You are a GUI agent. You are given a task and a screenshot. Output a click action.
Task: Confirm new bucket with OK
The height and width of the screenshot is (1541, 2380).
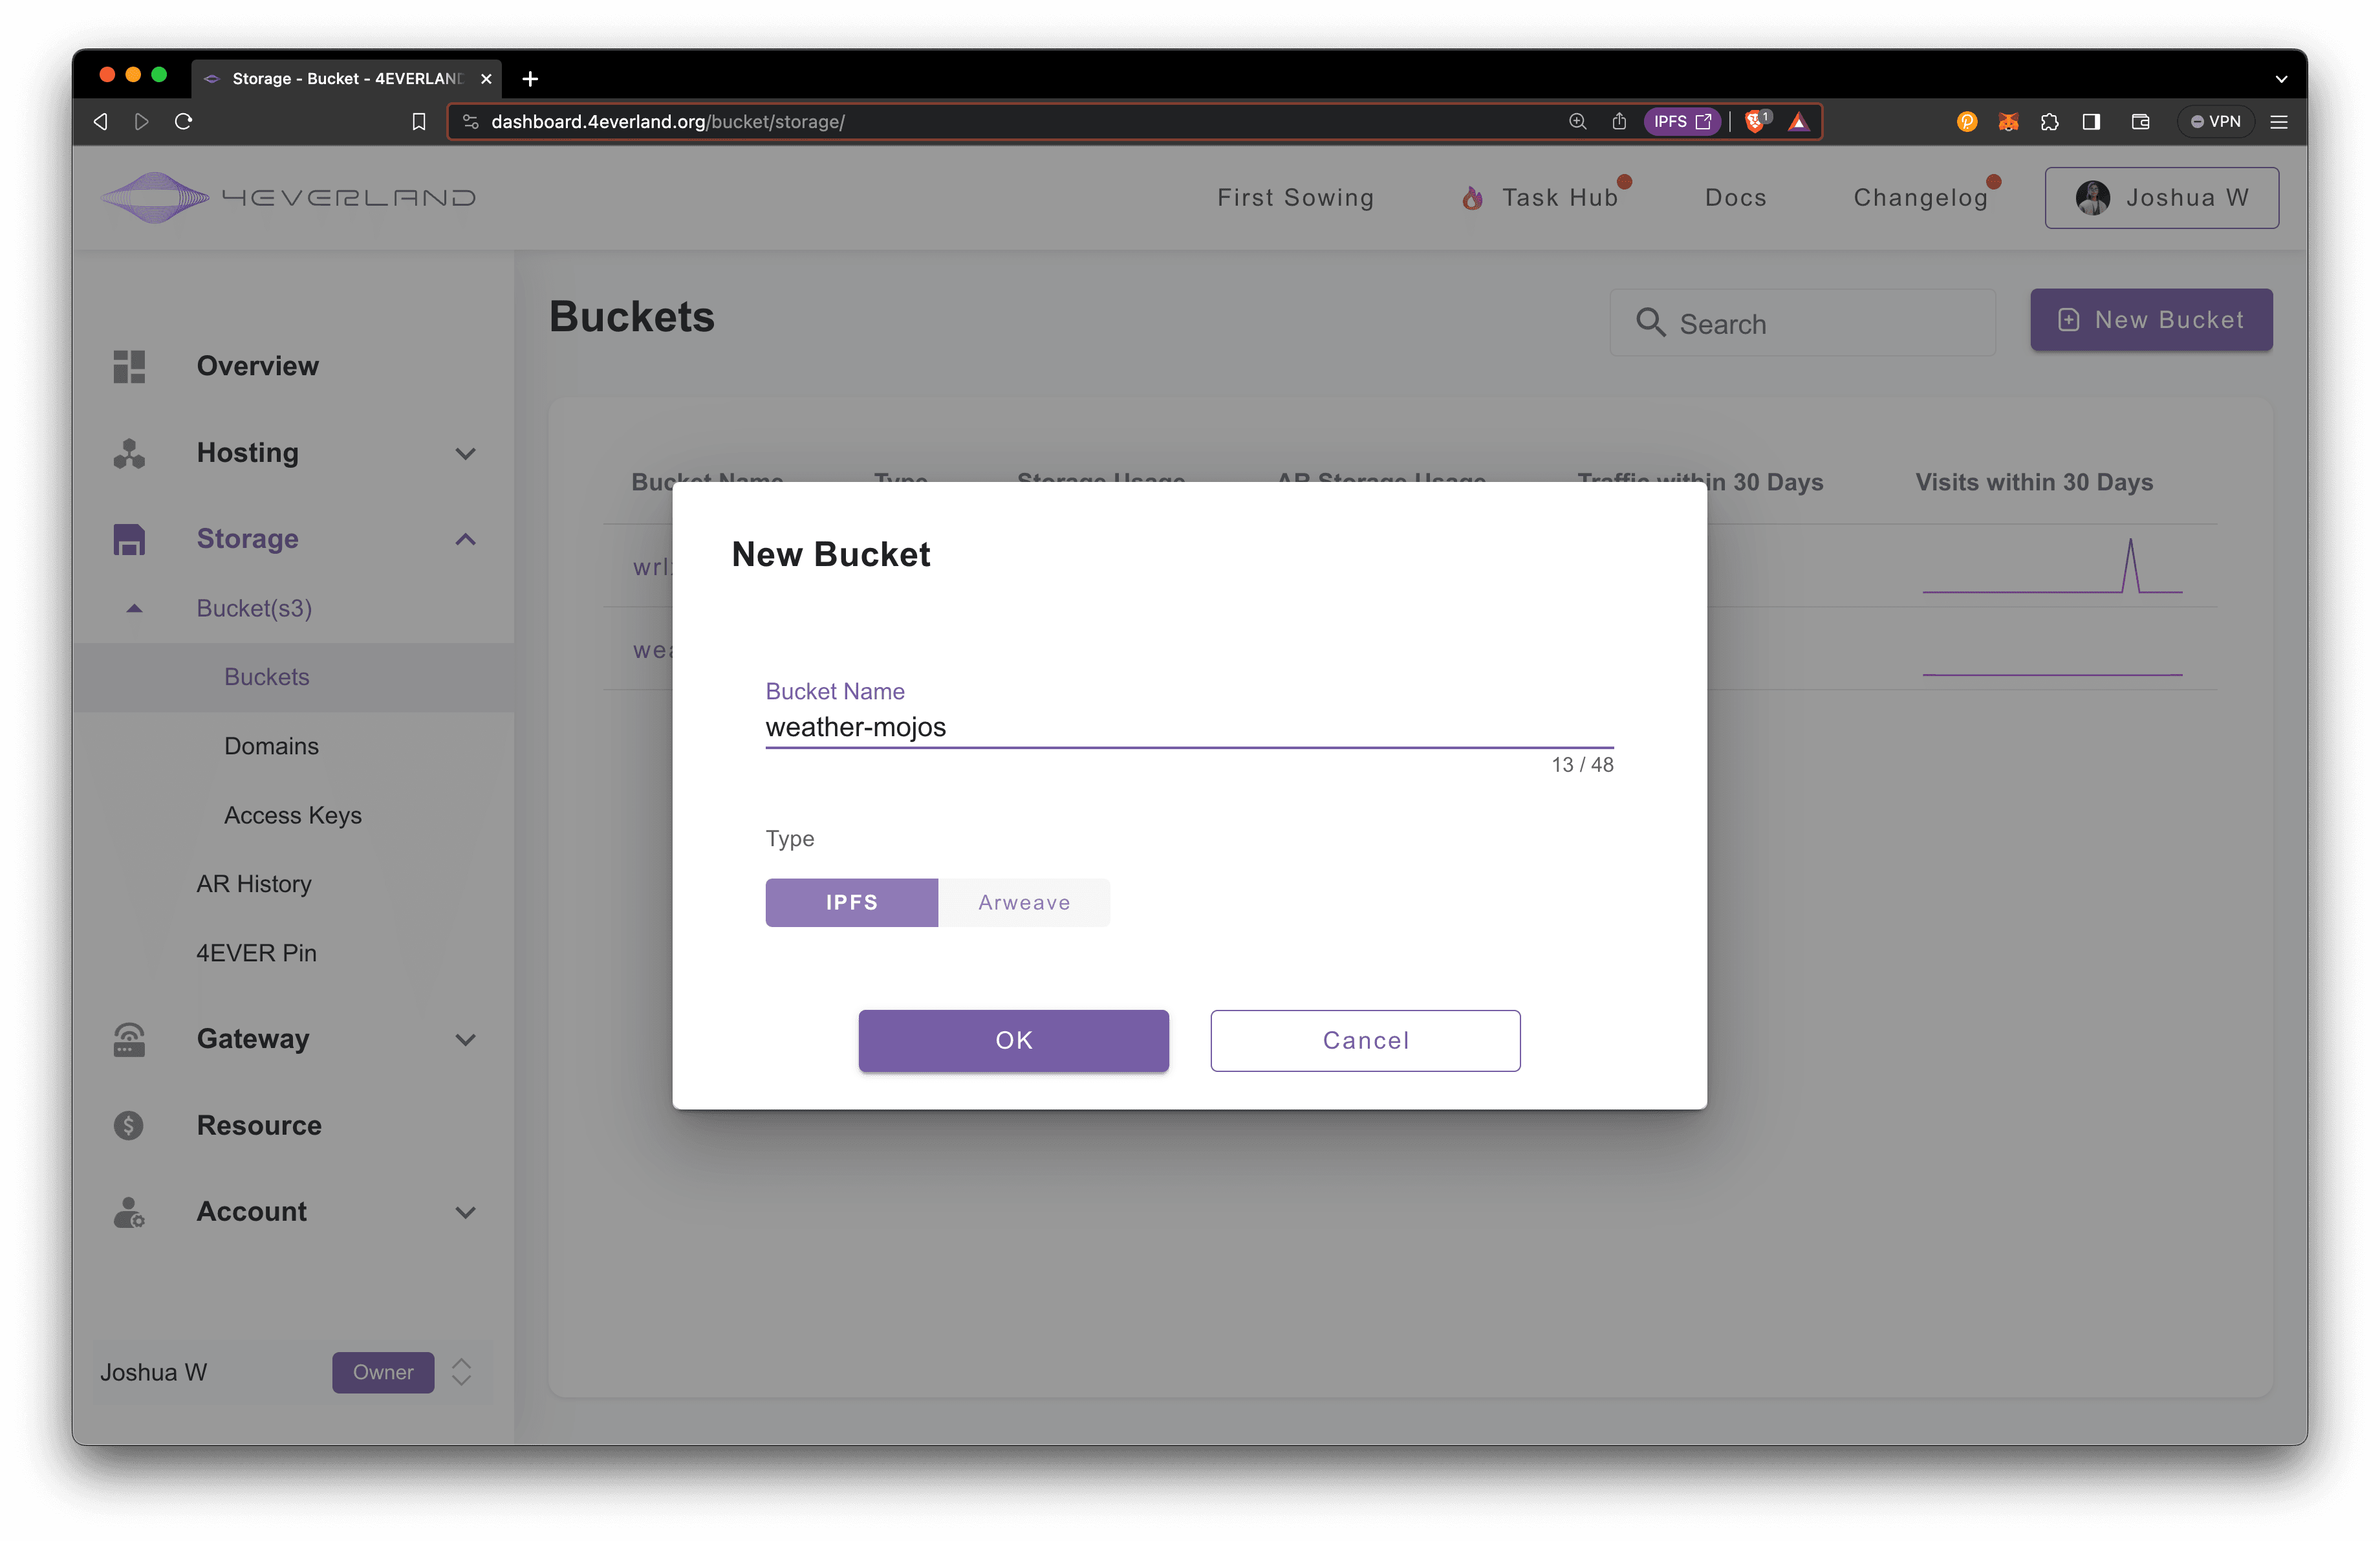click(x=1013, y=1040)
